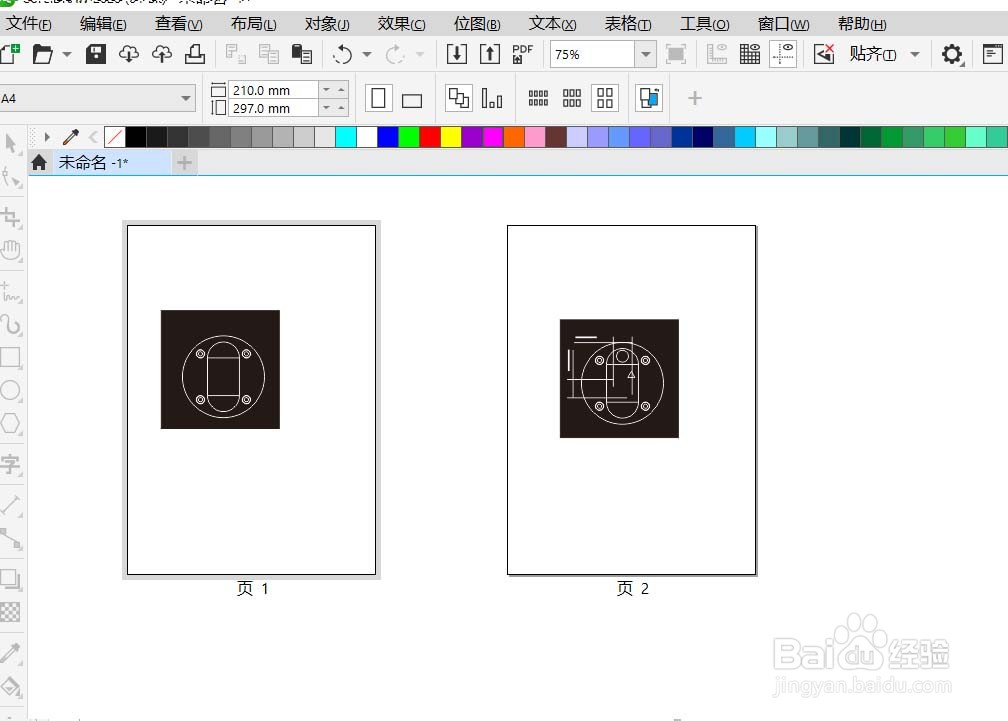1008x721 pixels.
Task: Open the Options gear icon
Action: tap(952, 54)
